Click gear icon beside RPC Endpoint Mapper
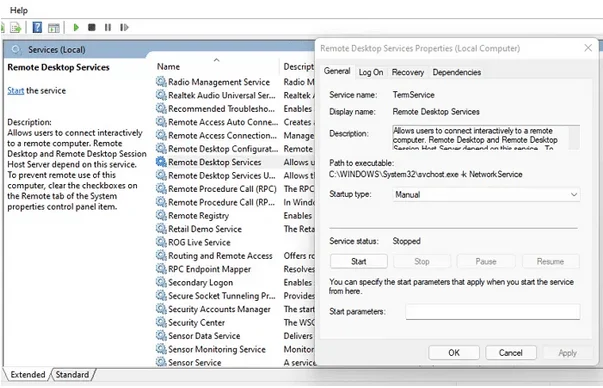The width and height of the screenshot is (603, 388). [x=161, y=269]
